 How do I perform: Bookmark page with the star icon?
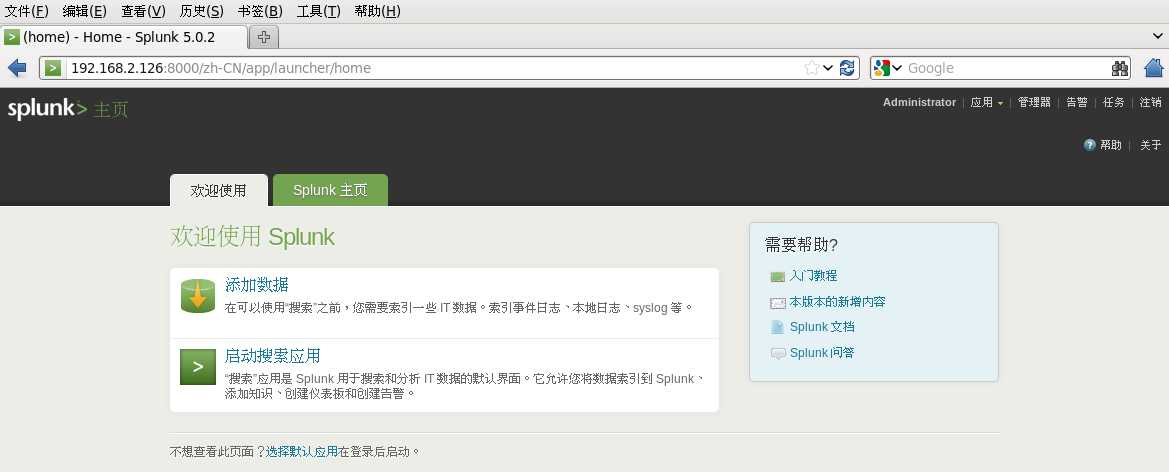[x=812, y=68]
